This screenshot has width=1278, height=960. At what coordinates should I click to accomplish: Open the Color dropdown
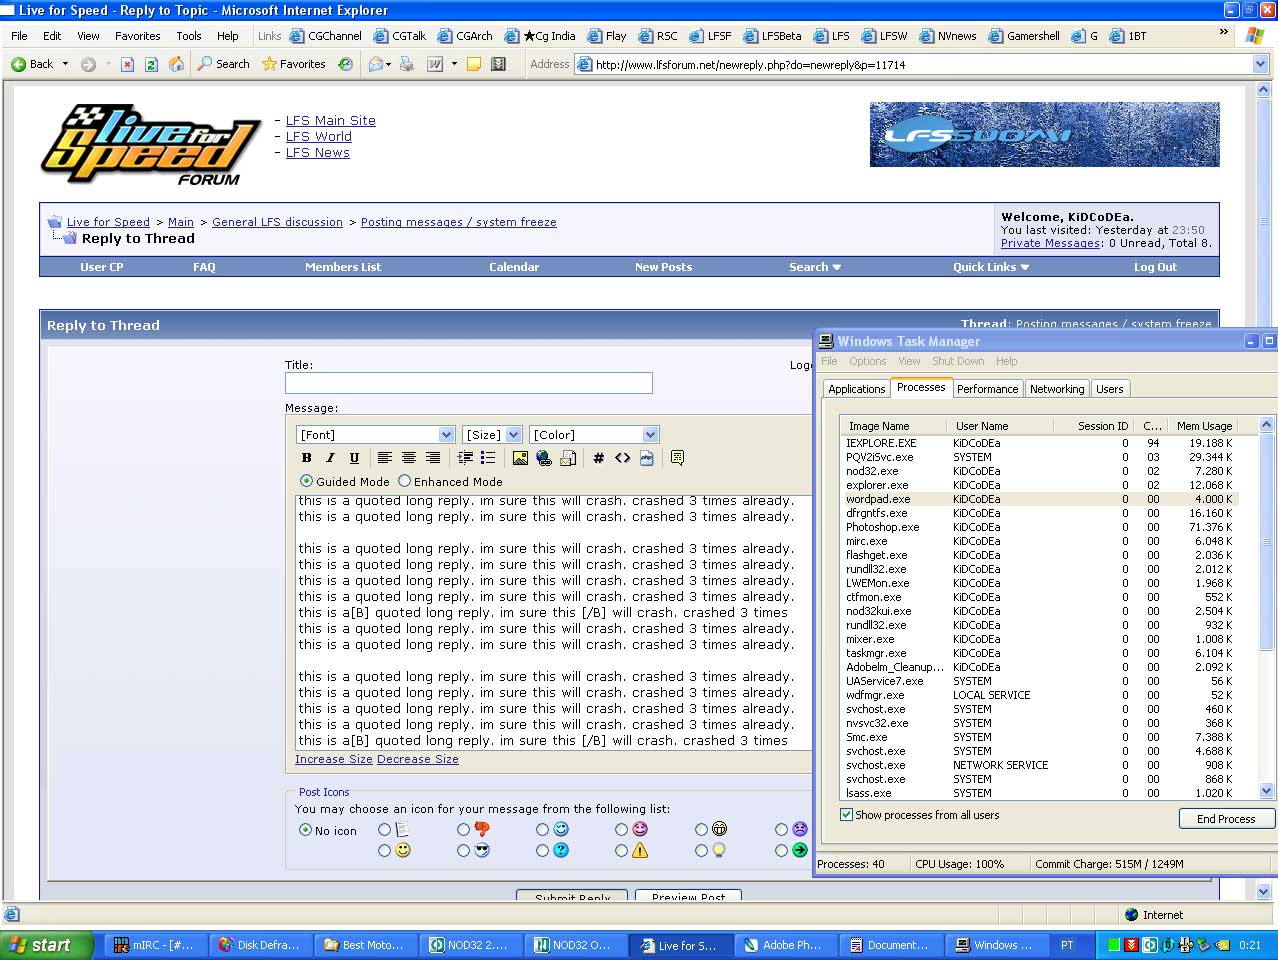650,434
